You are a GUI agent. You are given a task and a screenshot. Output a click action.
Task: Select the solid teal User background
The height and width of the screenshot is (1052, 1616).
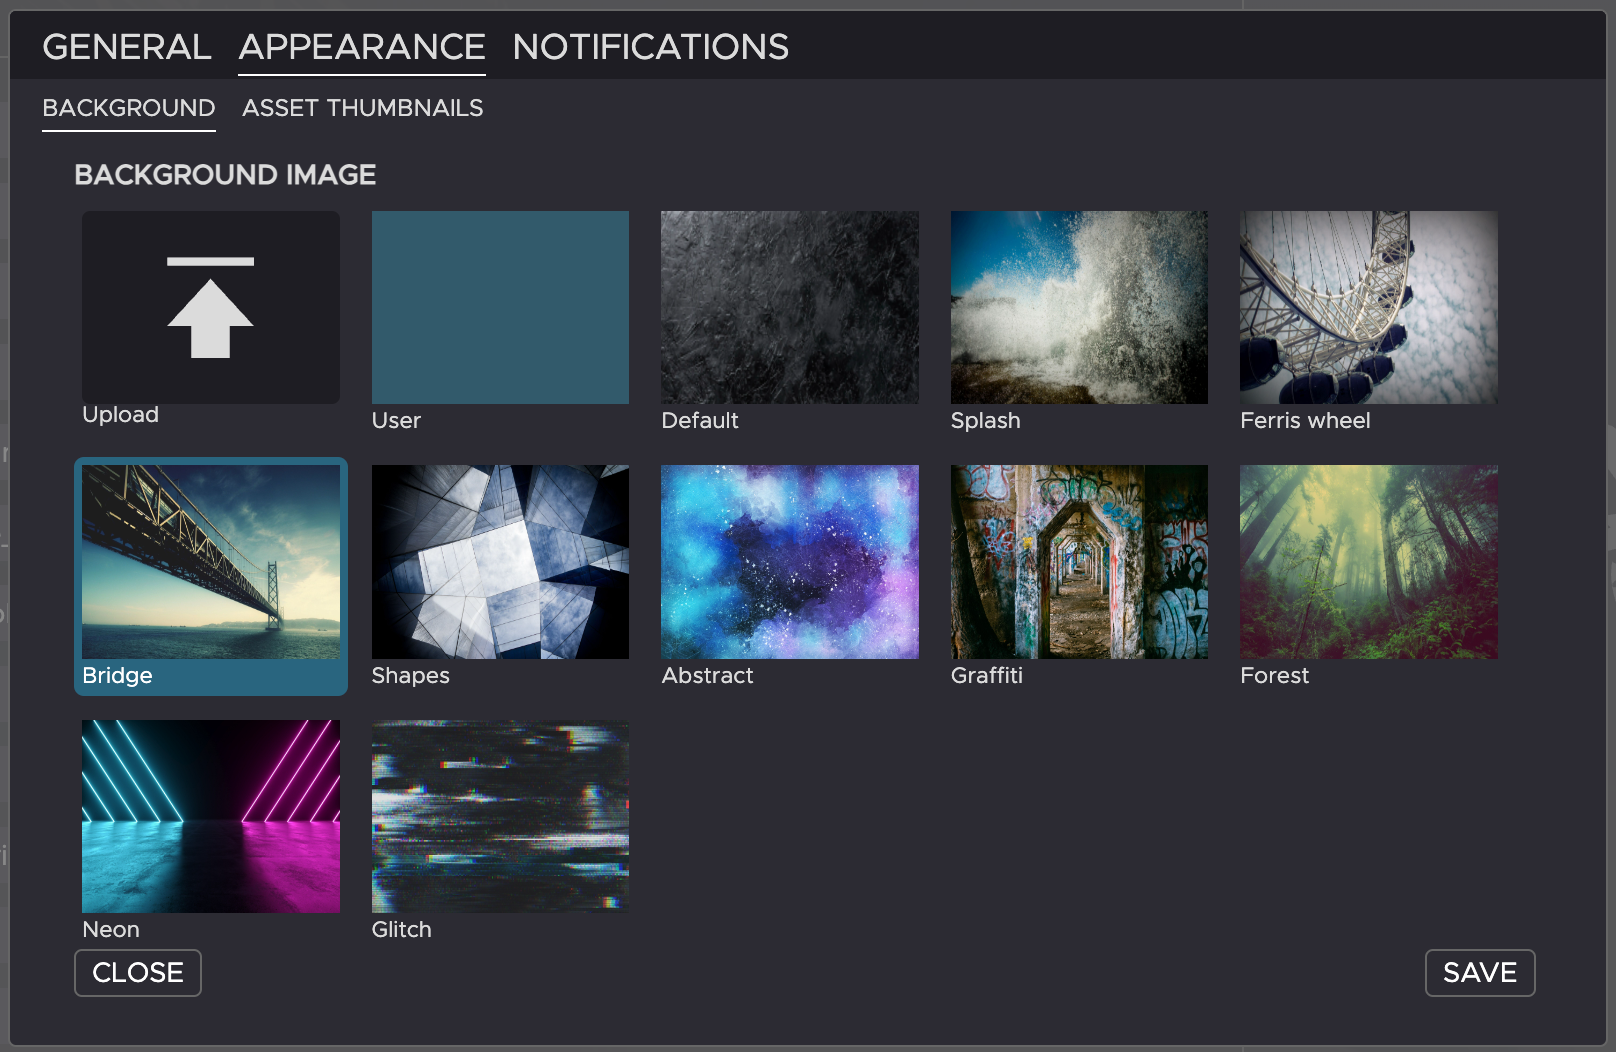(500, 307)
